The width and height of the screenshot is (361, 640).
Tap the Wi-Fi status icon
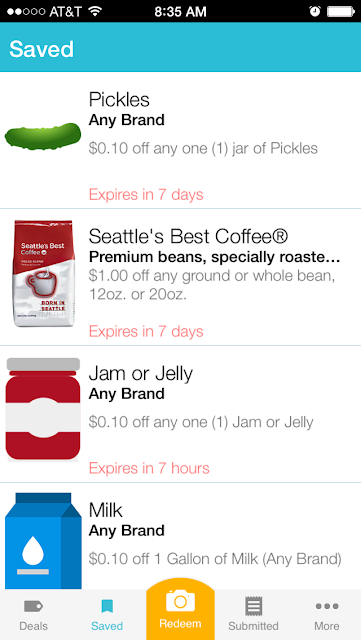(95, 11)
